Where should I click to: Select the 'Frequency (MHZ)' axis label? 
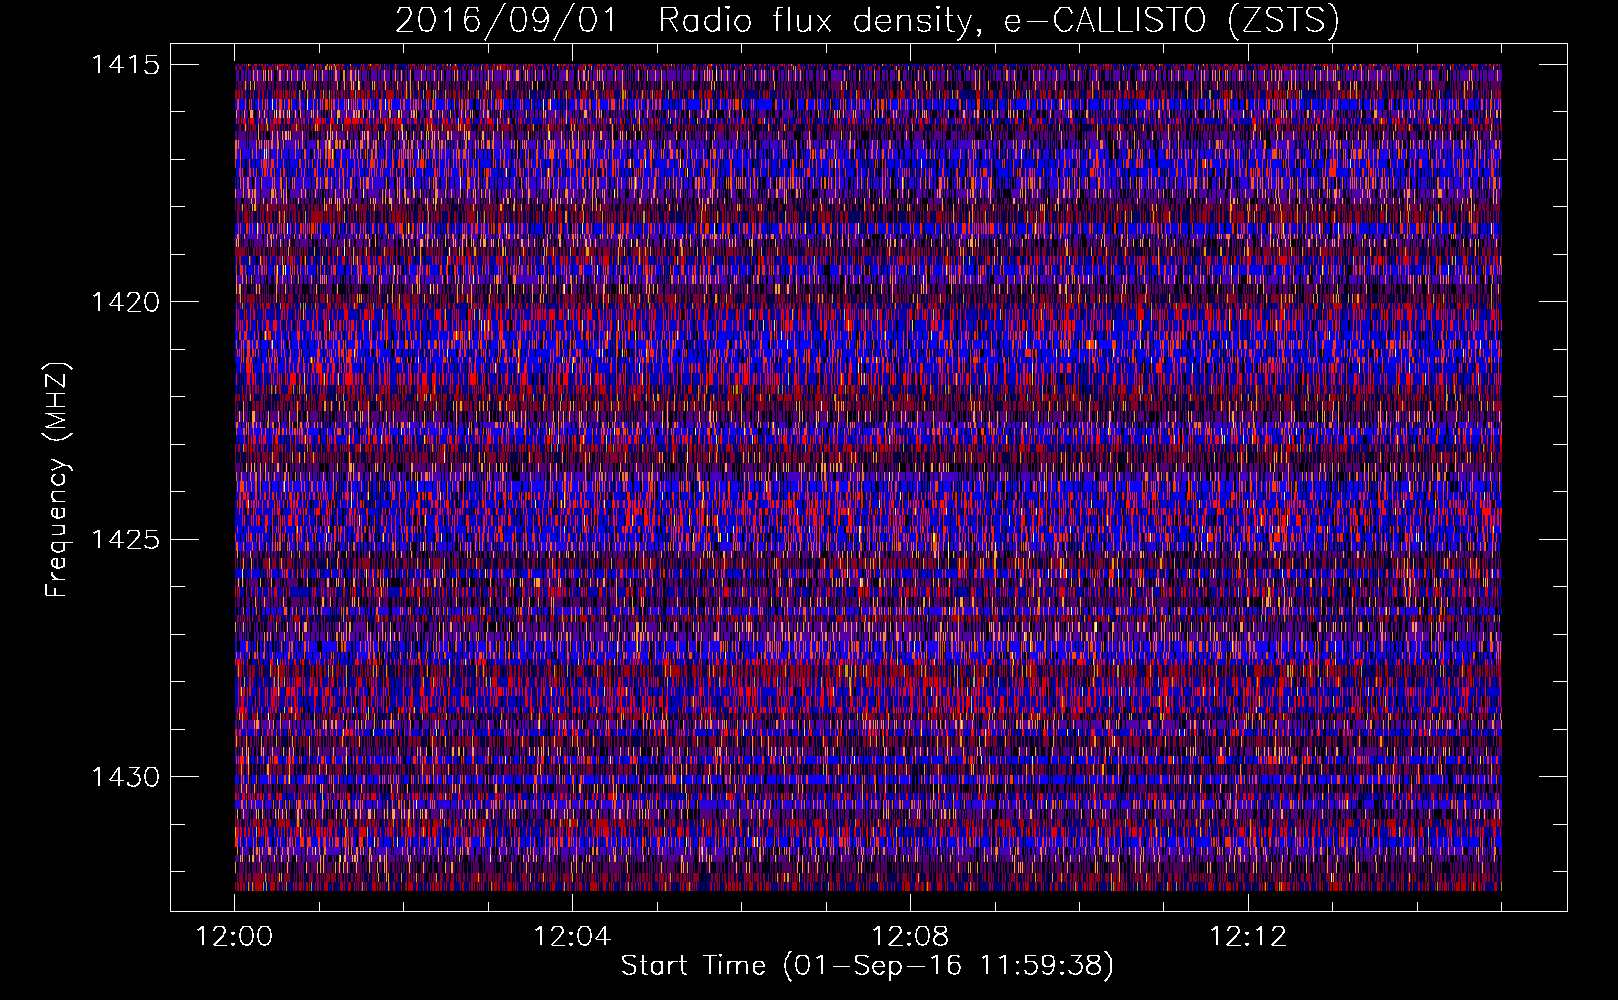point(58,479)
